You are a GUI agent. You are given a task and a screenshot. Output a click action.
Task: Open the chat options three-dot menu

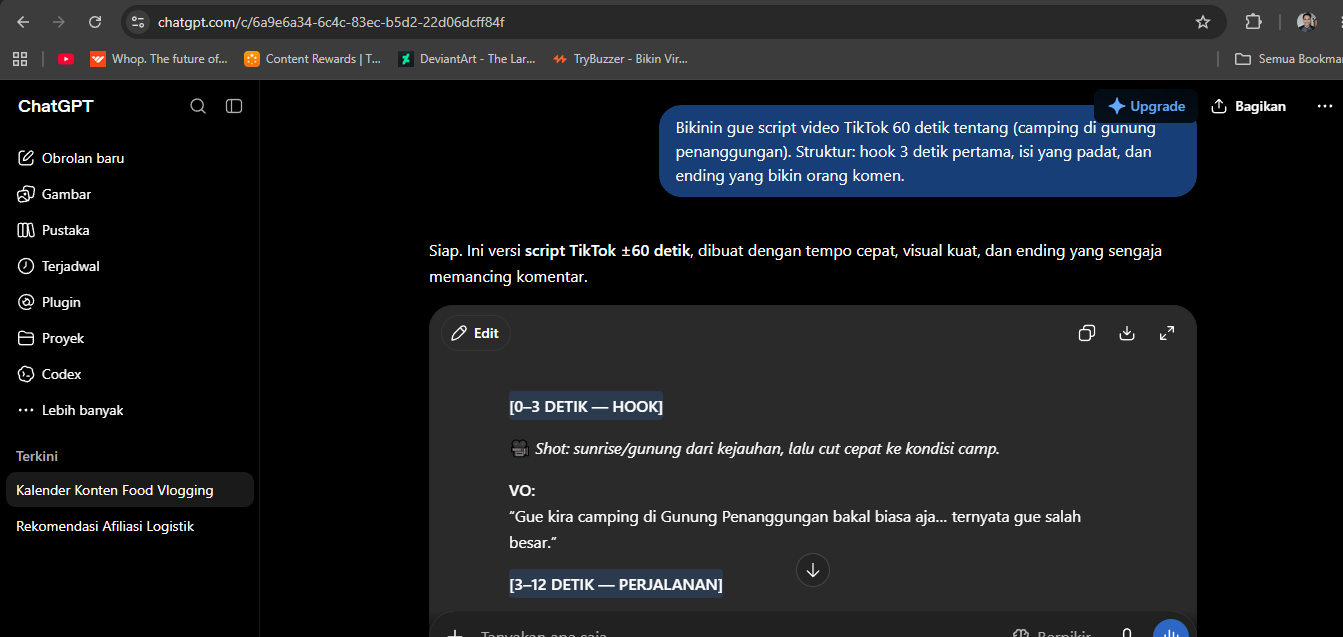[1324, 106]
